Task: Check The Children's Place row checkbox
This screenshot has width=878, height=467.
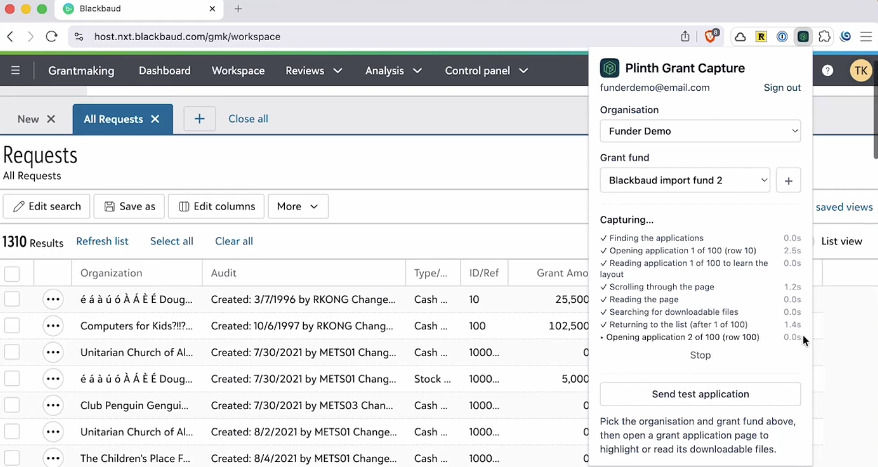Action: (x=12, y=458)
